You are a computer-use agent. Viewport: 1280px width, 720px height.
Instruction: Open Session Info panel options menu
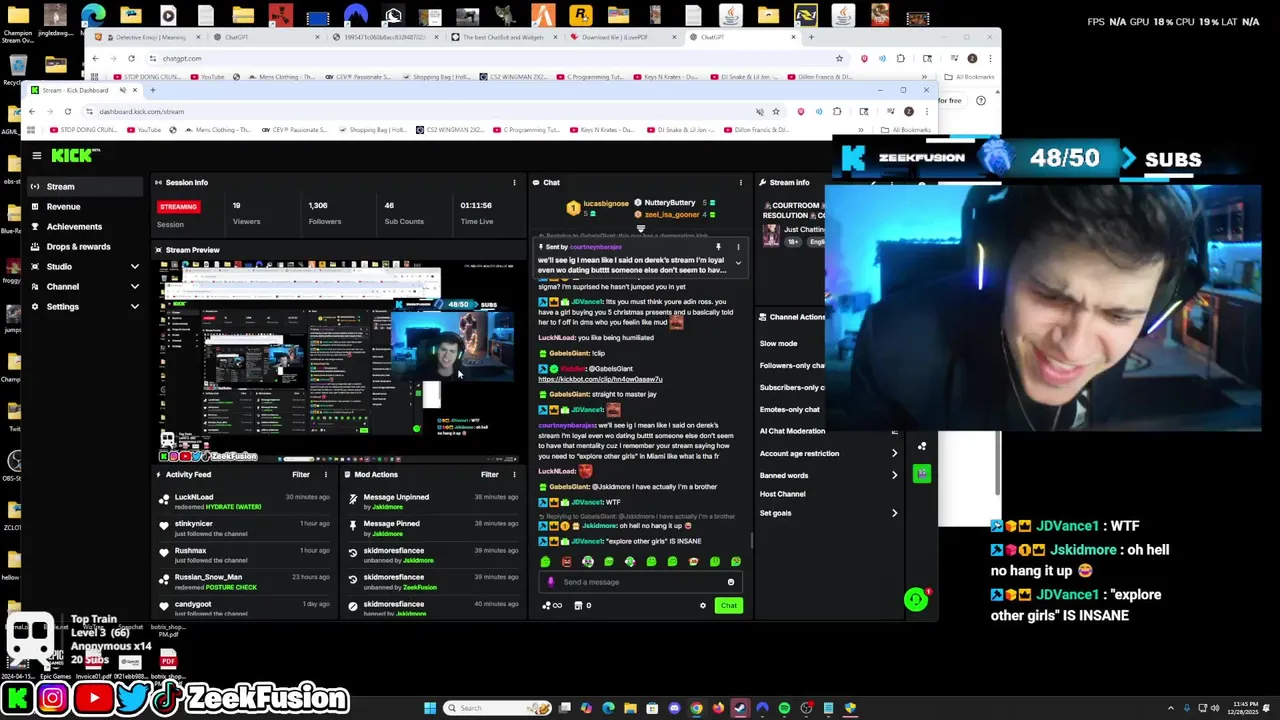514,183
